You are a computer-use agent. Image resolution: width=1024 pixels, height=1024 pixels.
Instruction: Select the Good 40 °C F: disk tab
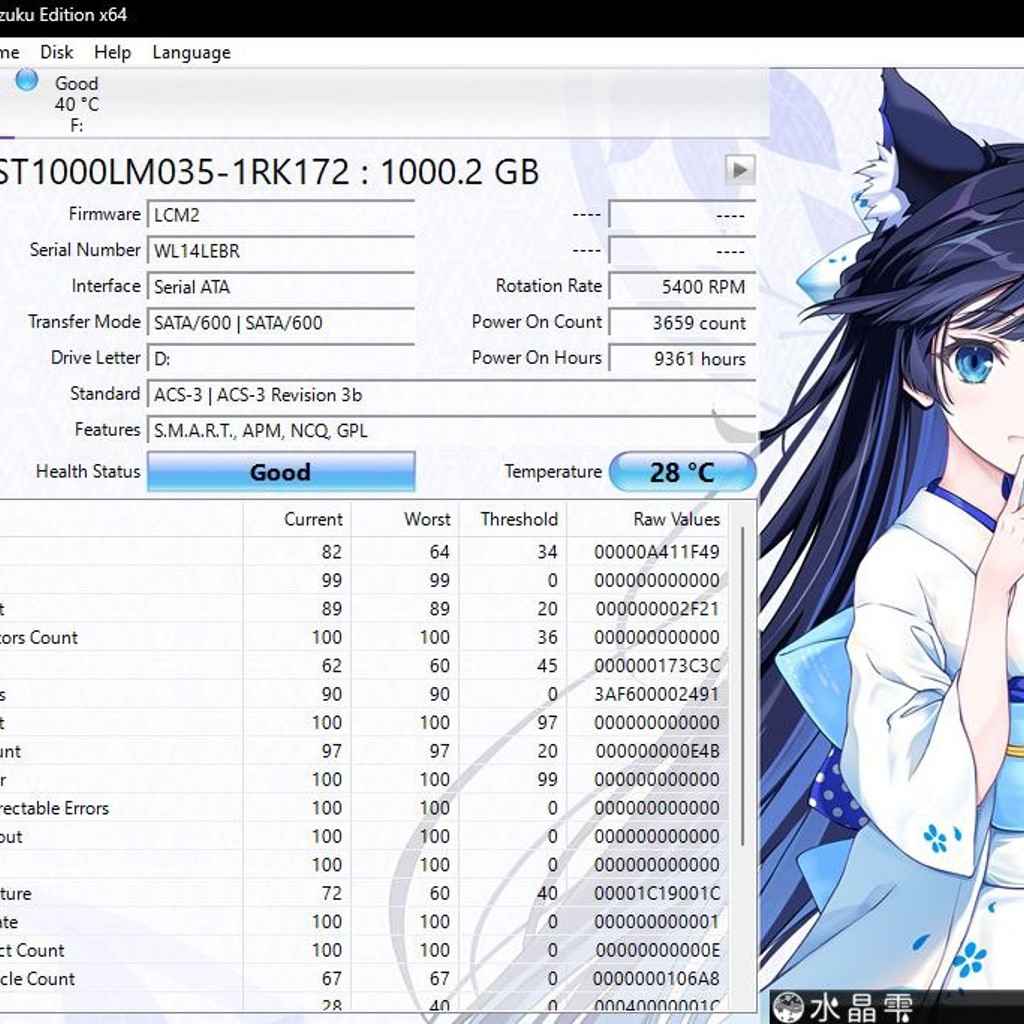coord(59,103)
